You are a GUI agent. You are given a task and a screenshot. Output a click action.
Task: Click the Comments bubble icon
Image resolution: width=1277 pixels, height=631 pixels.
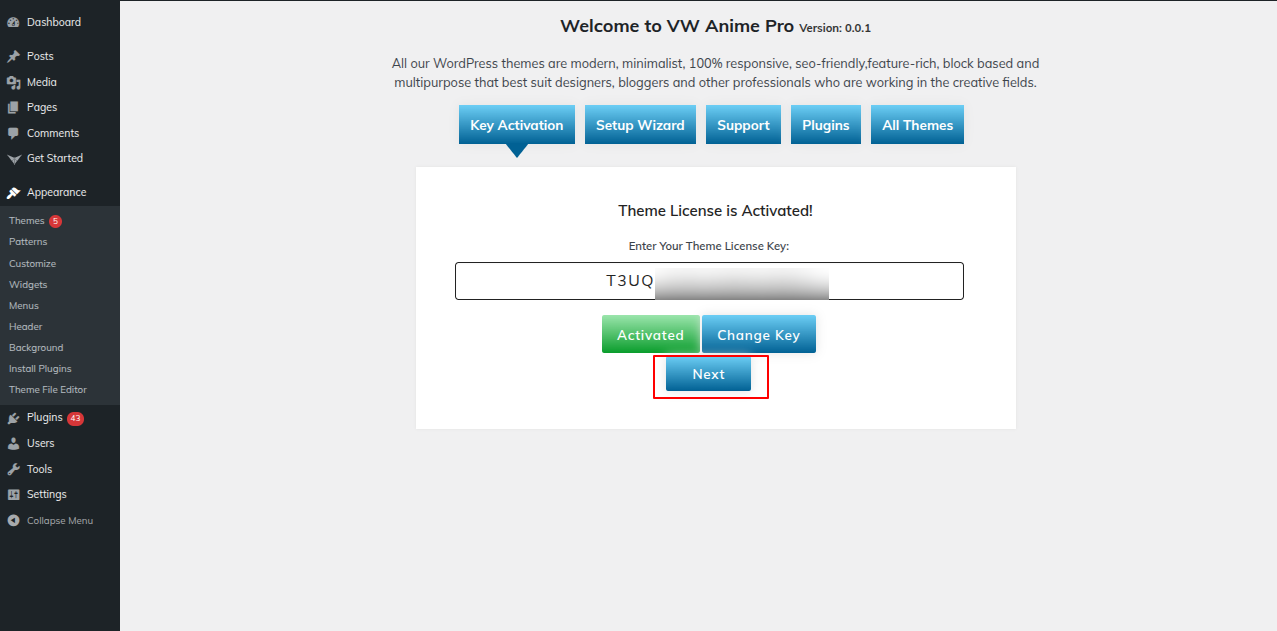(13, 133)
